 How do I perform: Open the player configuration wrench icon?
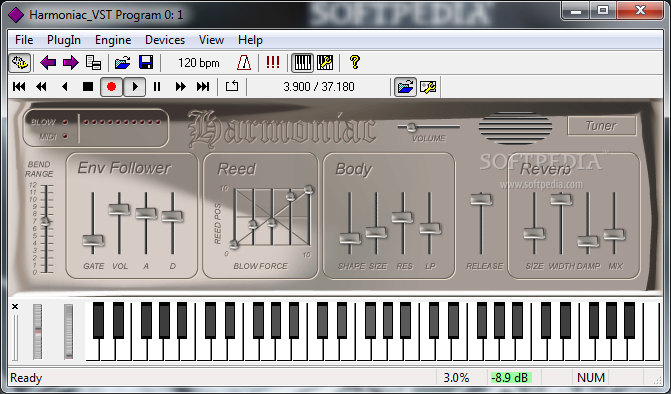tap(428, 87)
